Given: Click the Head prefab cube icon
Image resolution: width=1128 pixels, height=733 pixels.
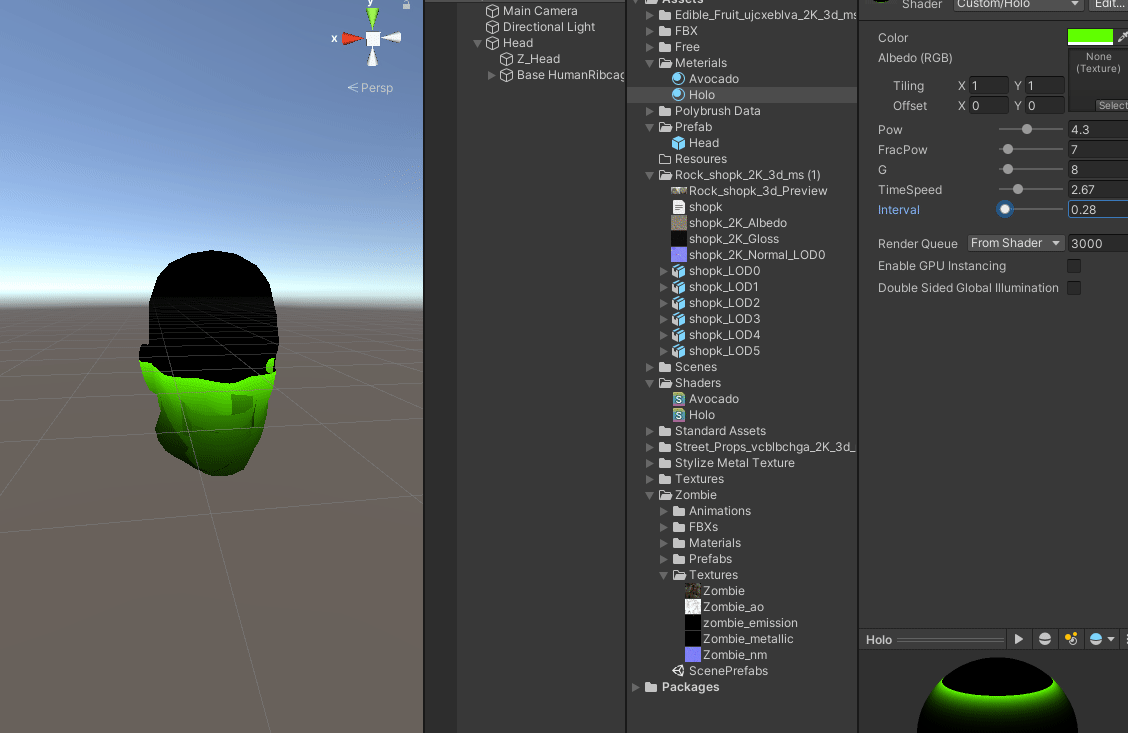Looking at the screenshot, I should click(678, 142).
